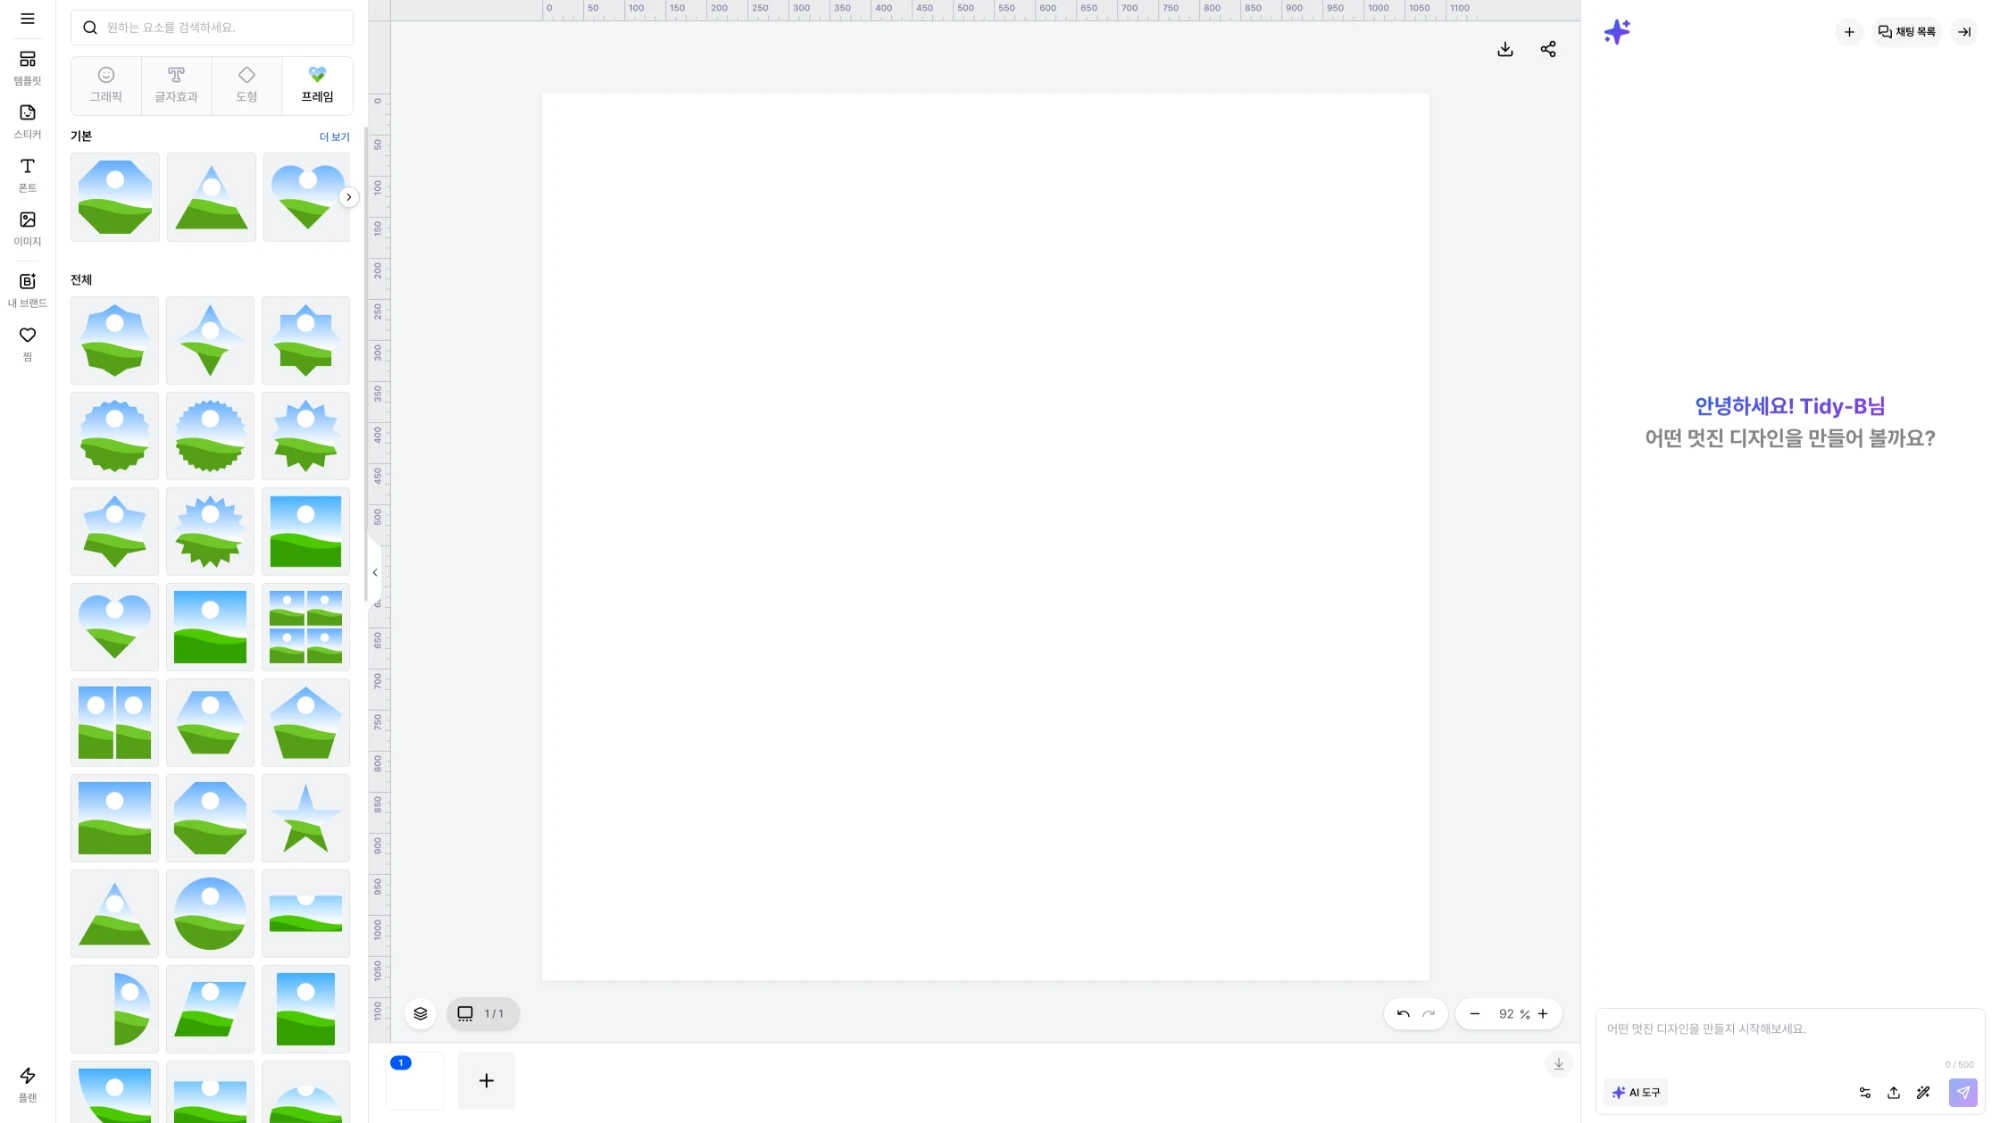The height and width of the screenshot is (1123, 2000).
Task: Open the 내 브랜드 brand panel
Action: click(x=27, y=289)
